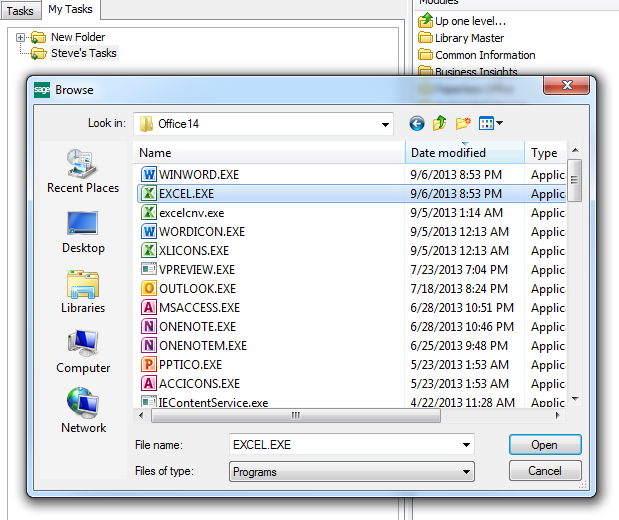Image resolution: width=619 pixels, height=520 pixels.
Task: Click the MSACCESS.EXE date 6/28/2013 10:51 PM
Action: (x=462, y=308)
